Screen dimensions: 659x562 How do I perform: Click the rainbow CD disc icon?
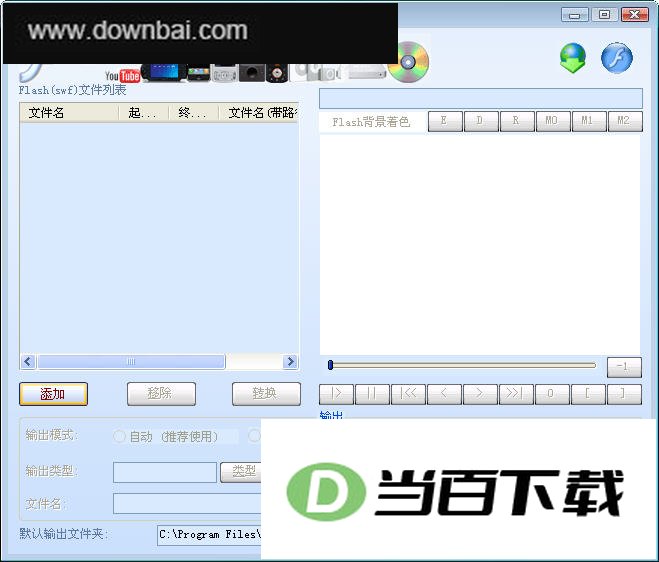coord(408,62)
